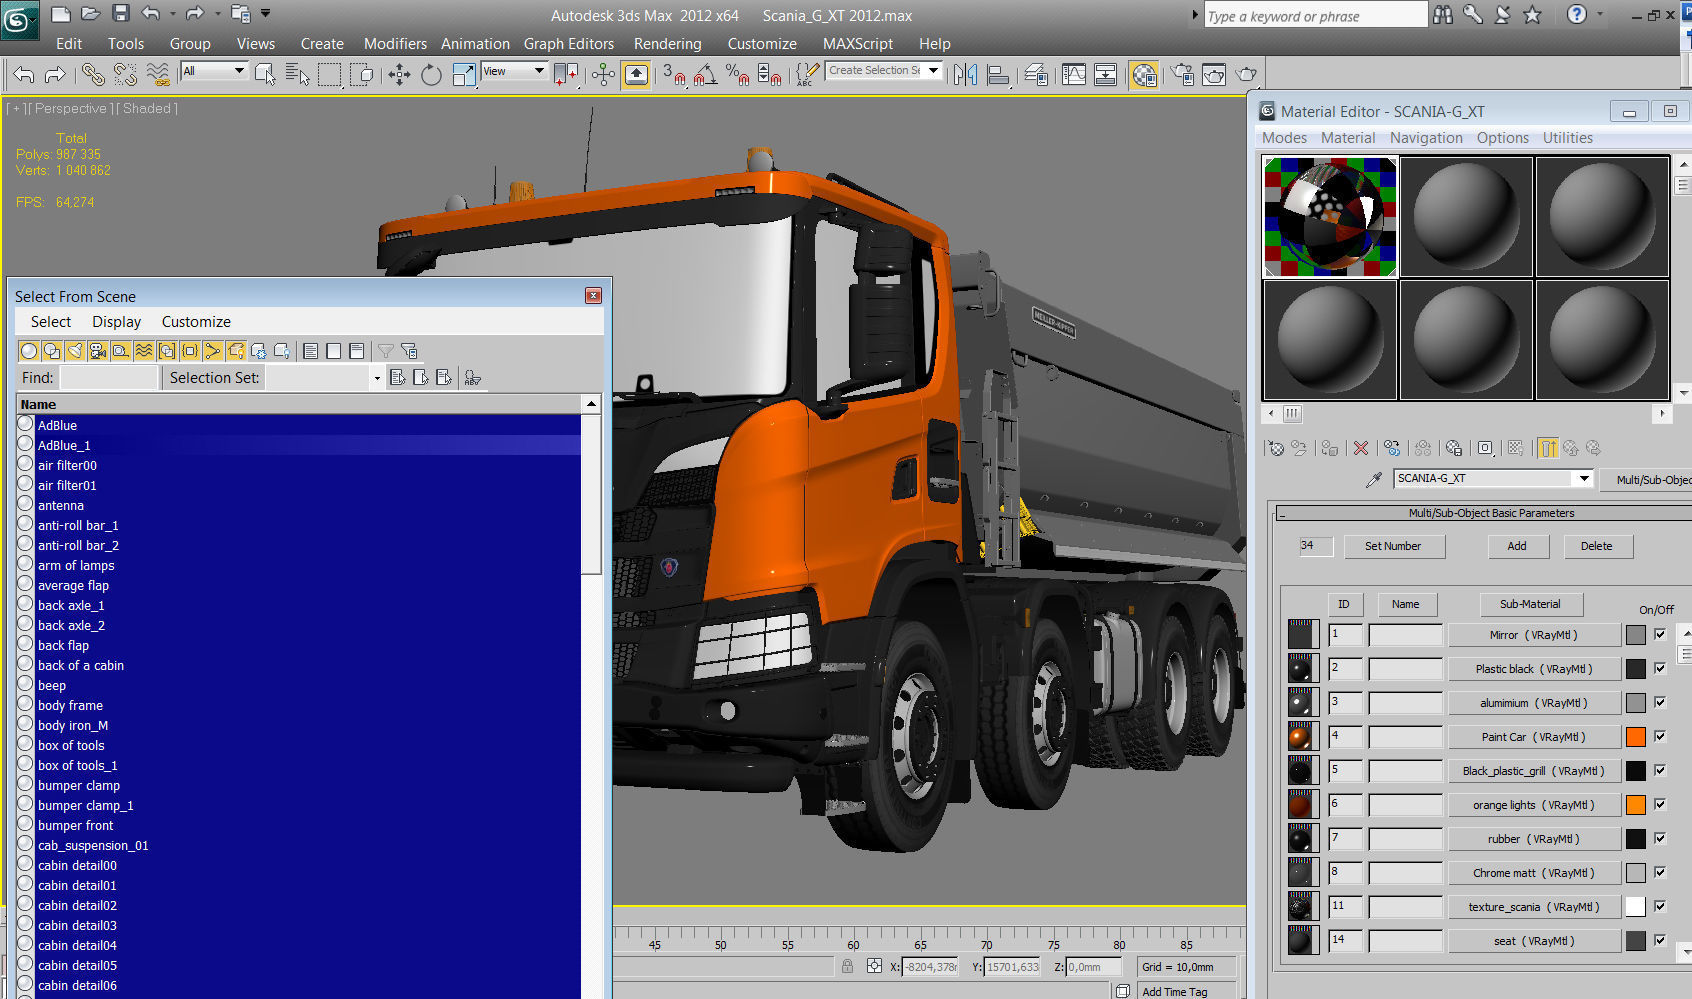
Task: Open the Rendering menu
Action: pos(667,44)
